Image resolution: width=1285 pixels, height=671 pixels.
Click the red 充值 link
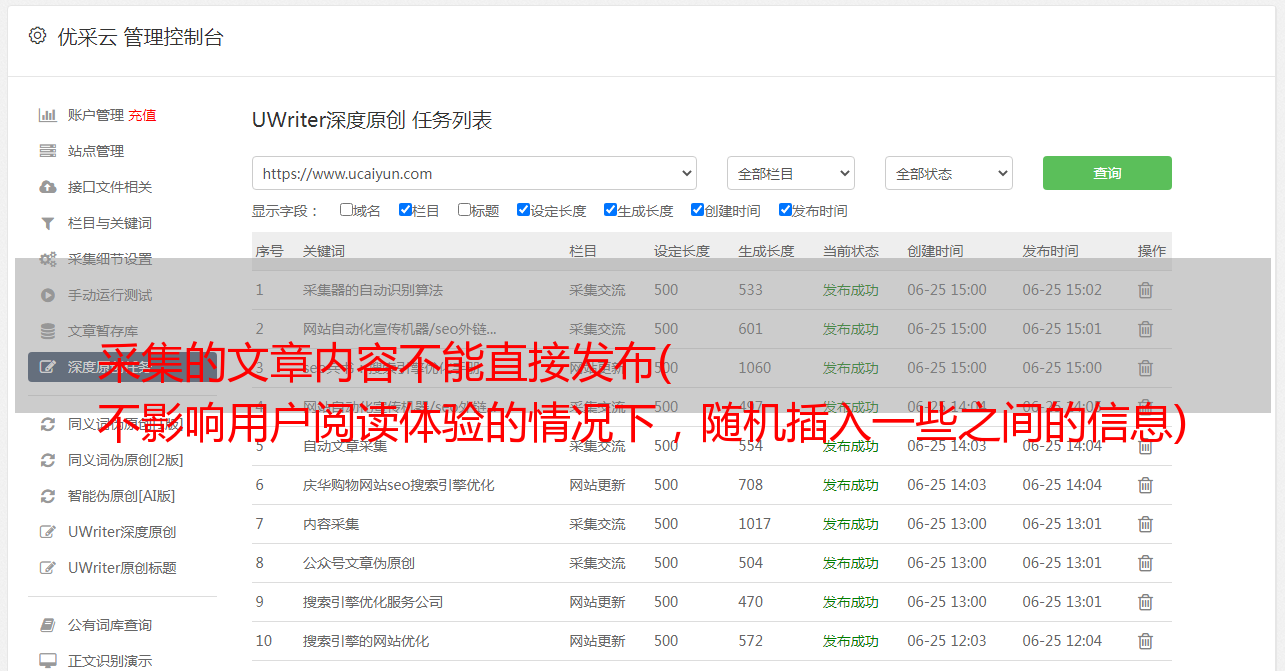(142, 115)
